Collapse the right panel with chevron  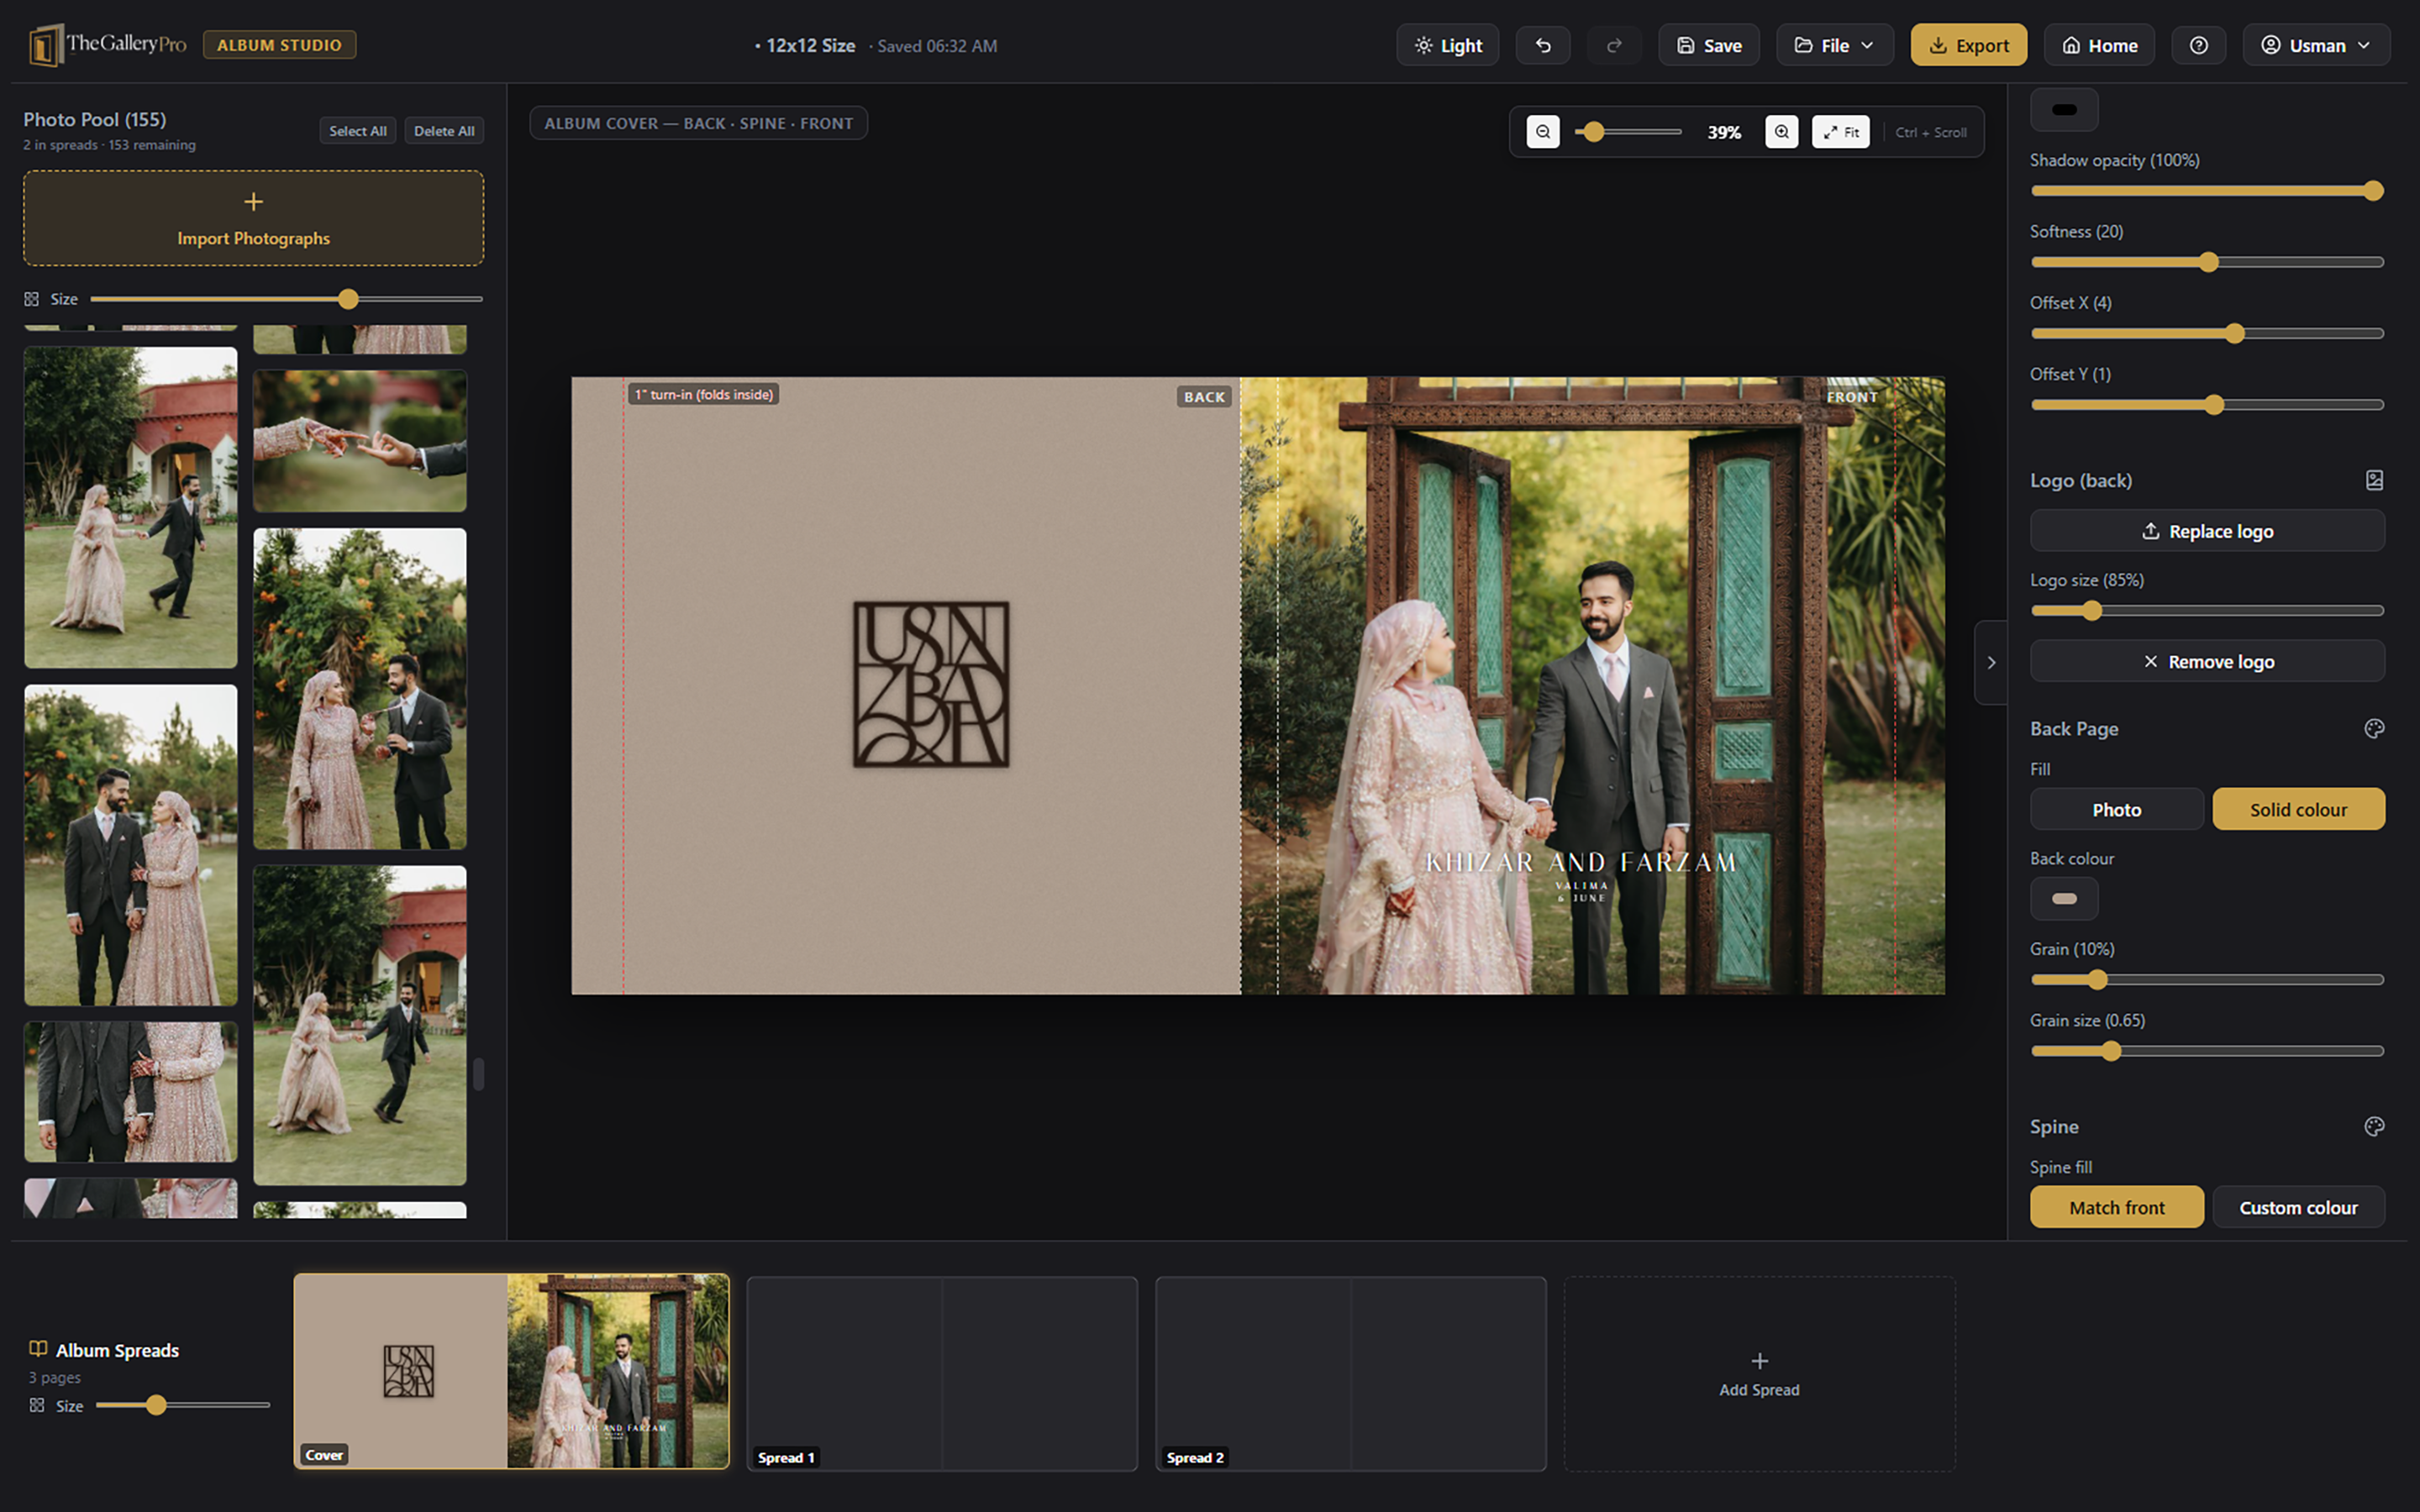(1991, 662)
